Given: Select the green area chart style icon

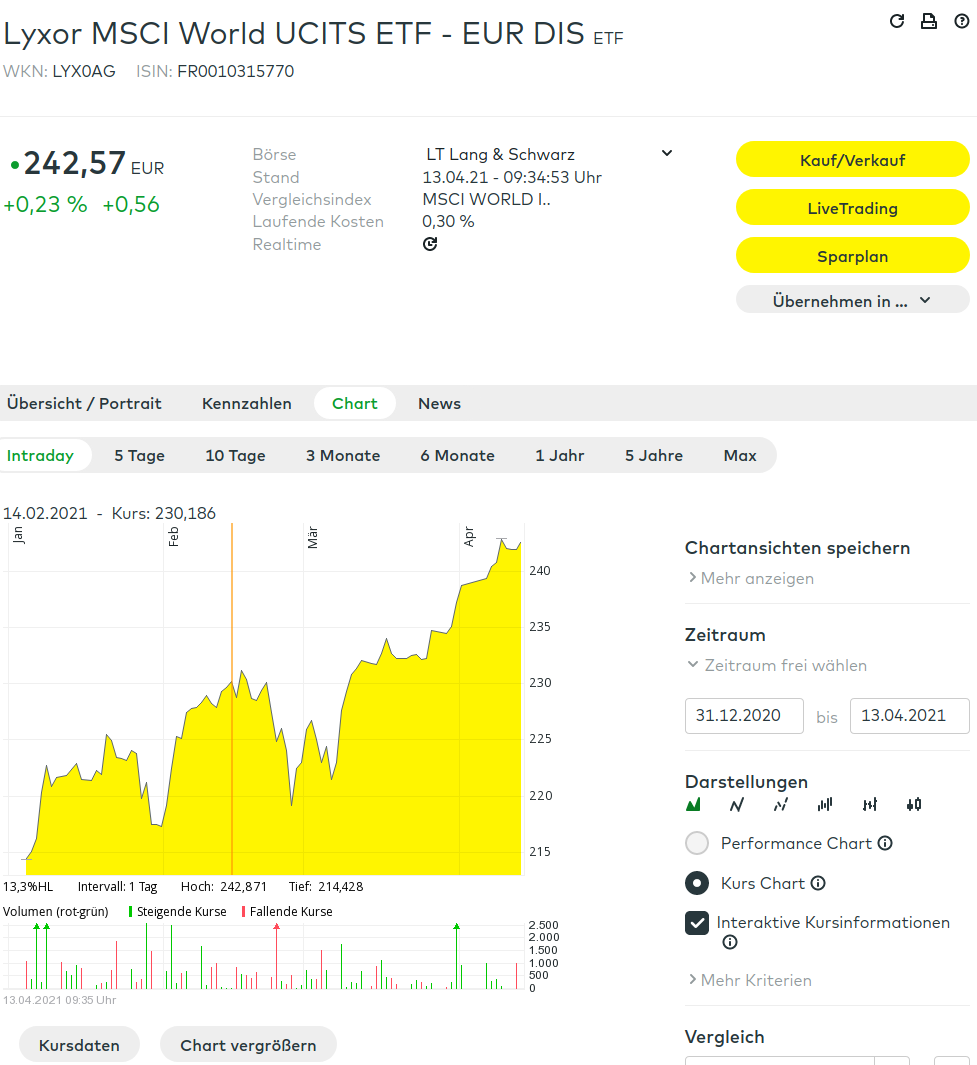Looking at the screenshot, I should [693, 804].
